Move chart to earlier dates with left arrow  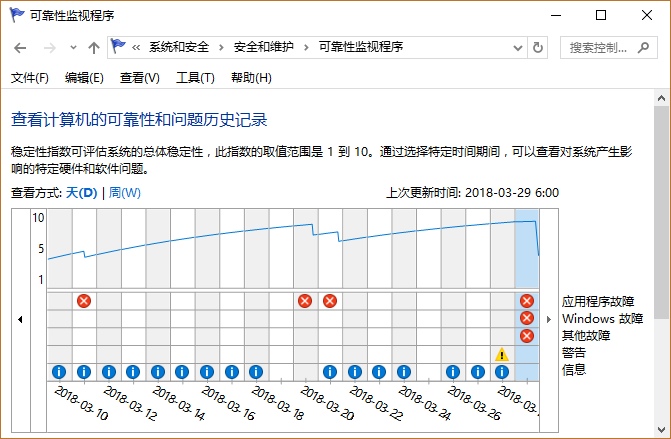tap(20, 320)
